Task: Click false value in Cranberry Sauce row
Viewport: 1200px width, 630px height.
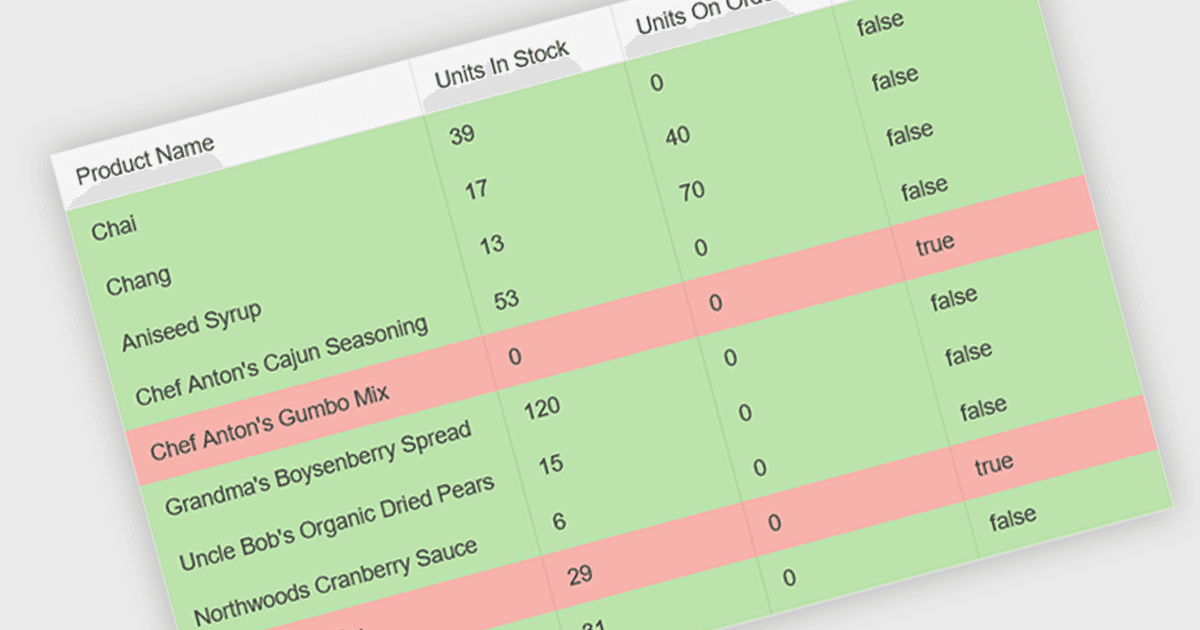Action: [x=984, y=408]
